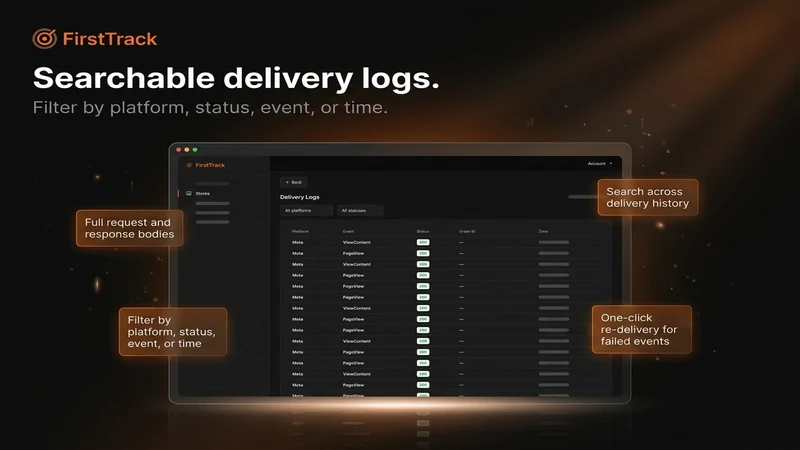The image size is (800, 450).
Task: Click the Order ID column header
Action: pos(467,231)
